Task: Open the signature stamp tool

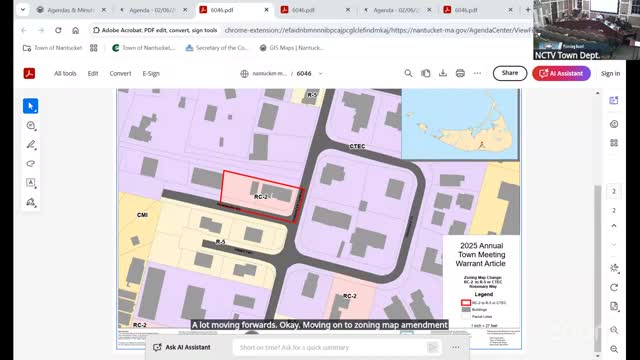Action: tap(31, 202)
